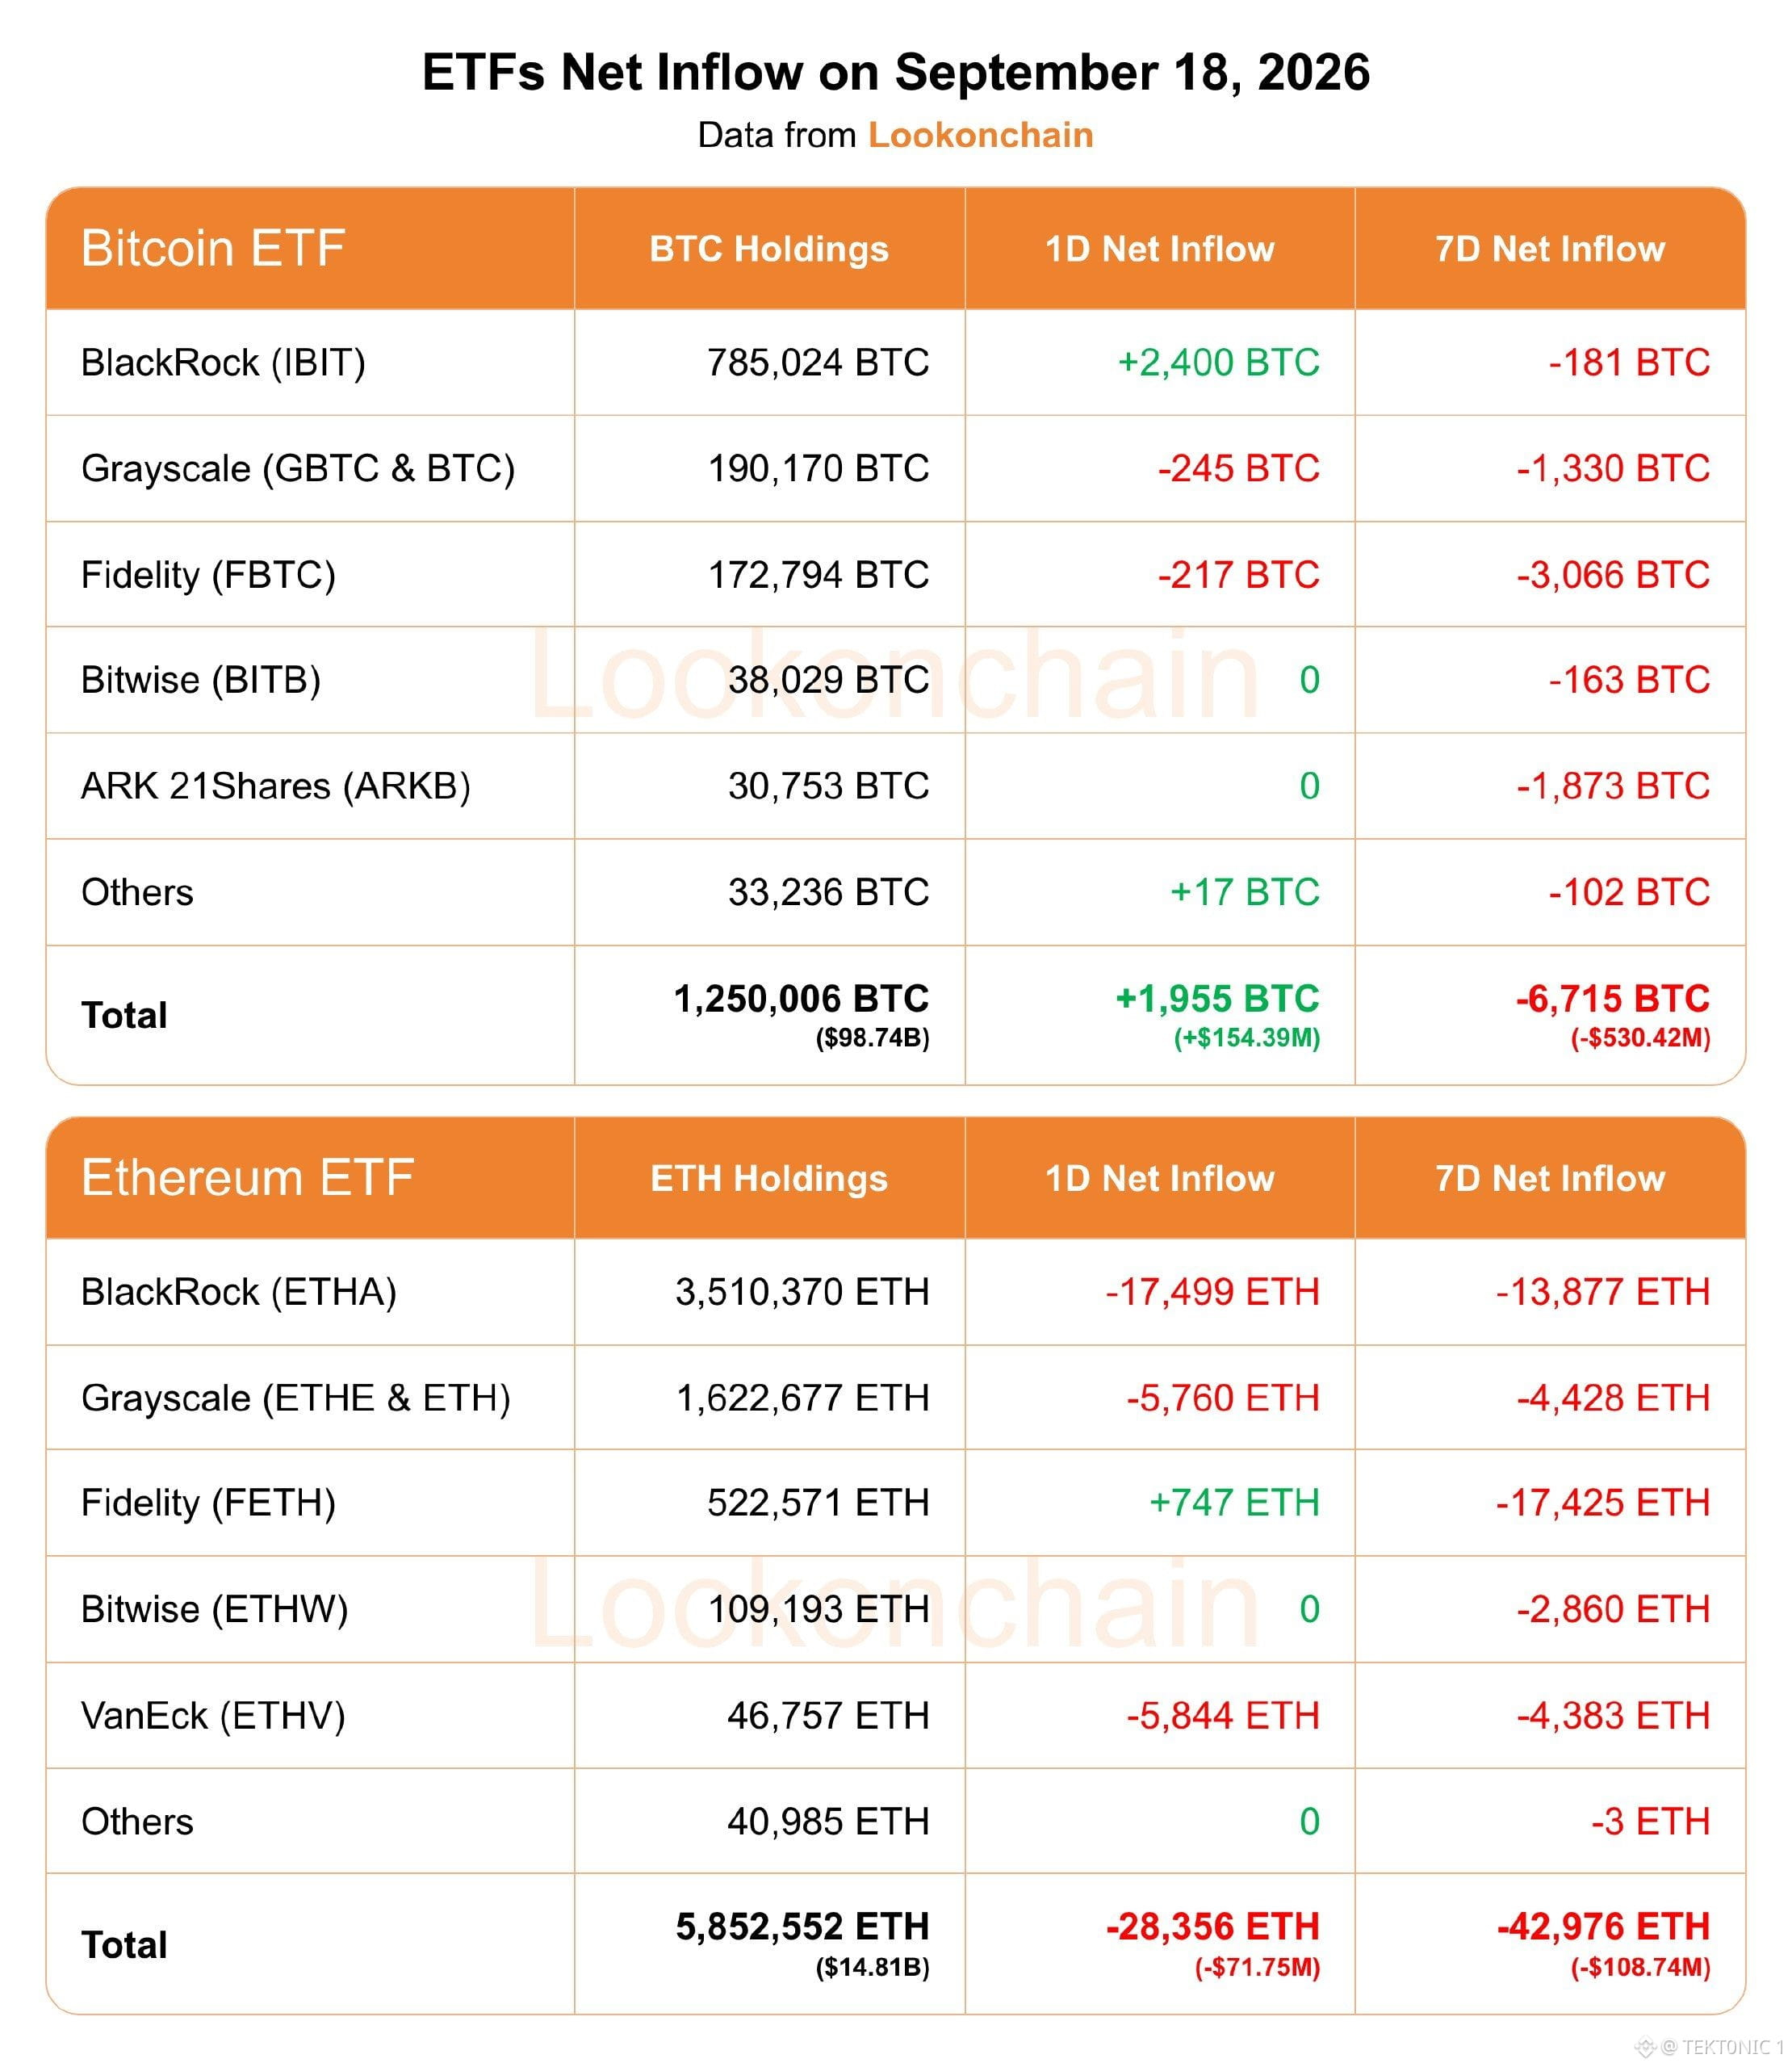Screen dimensions: 1792x2067
Task: Click Bitcoin total 1,250,006 BTC value
Action: click(x=801, y=998)
